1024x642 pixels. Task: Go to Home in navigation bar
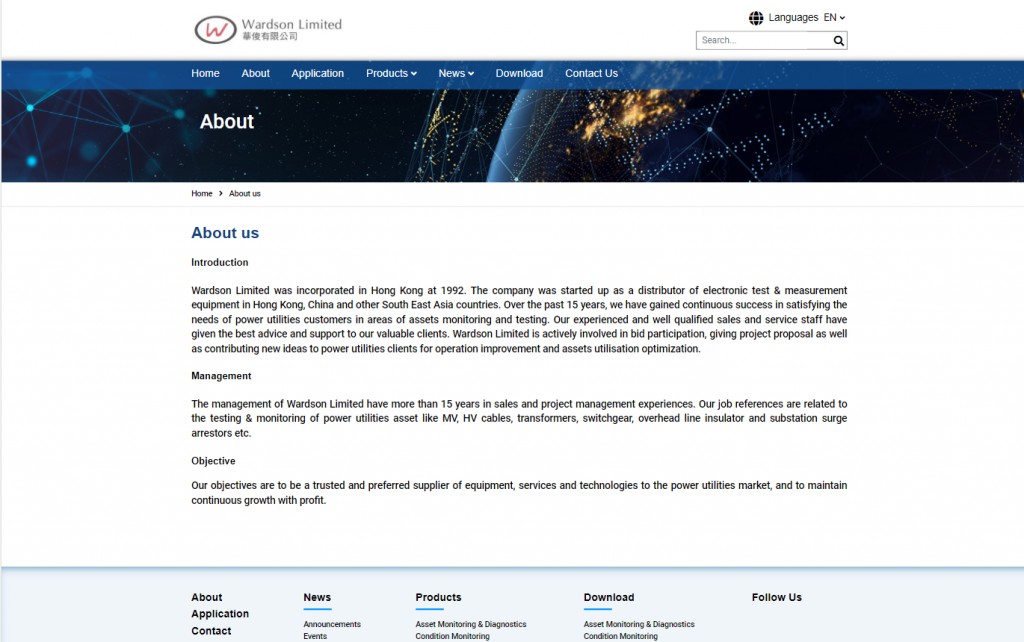pos(205,73)
